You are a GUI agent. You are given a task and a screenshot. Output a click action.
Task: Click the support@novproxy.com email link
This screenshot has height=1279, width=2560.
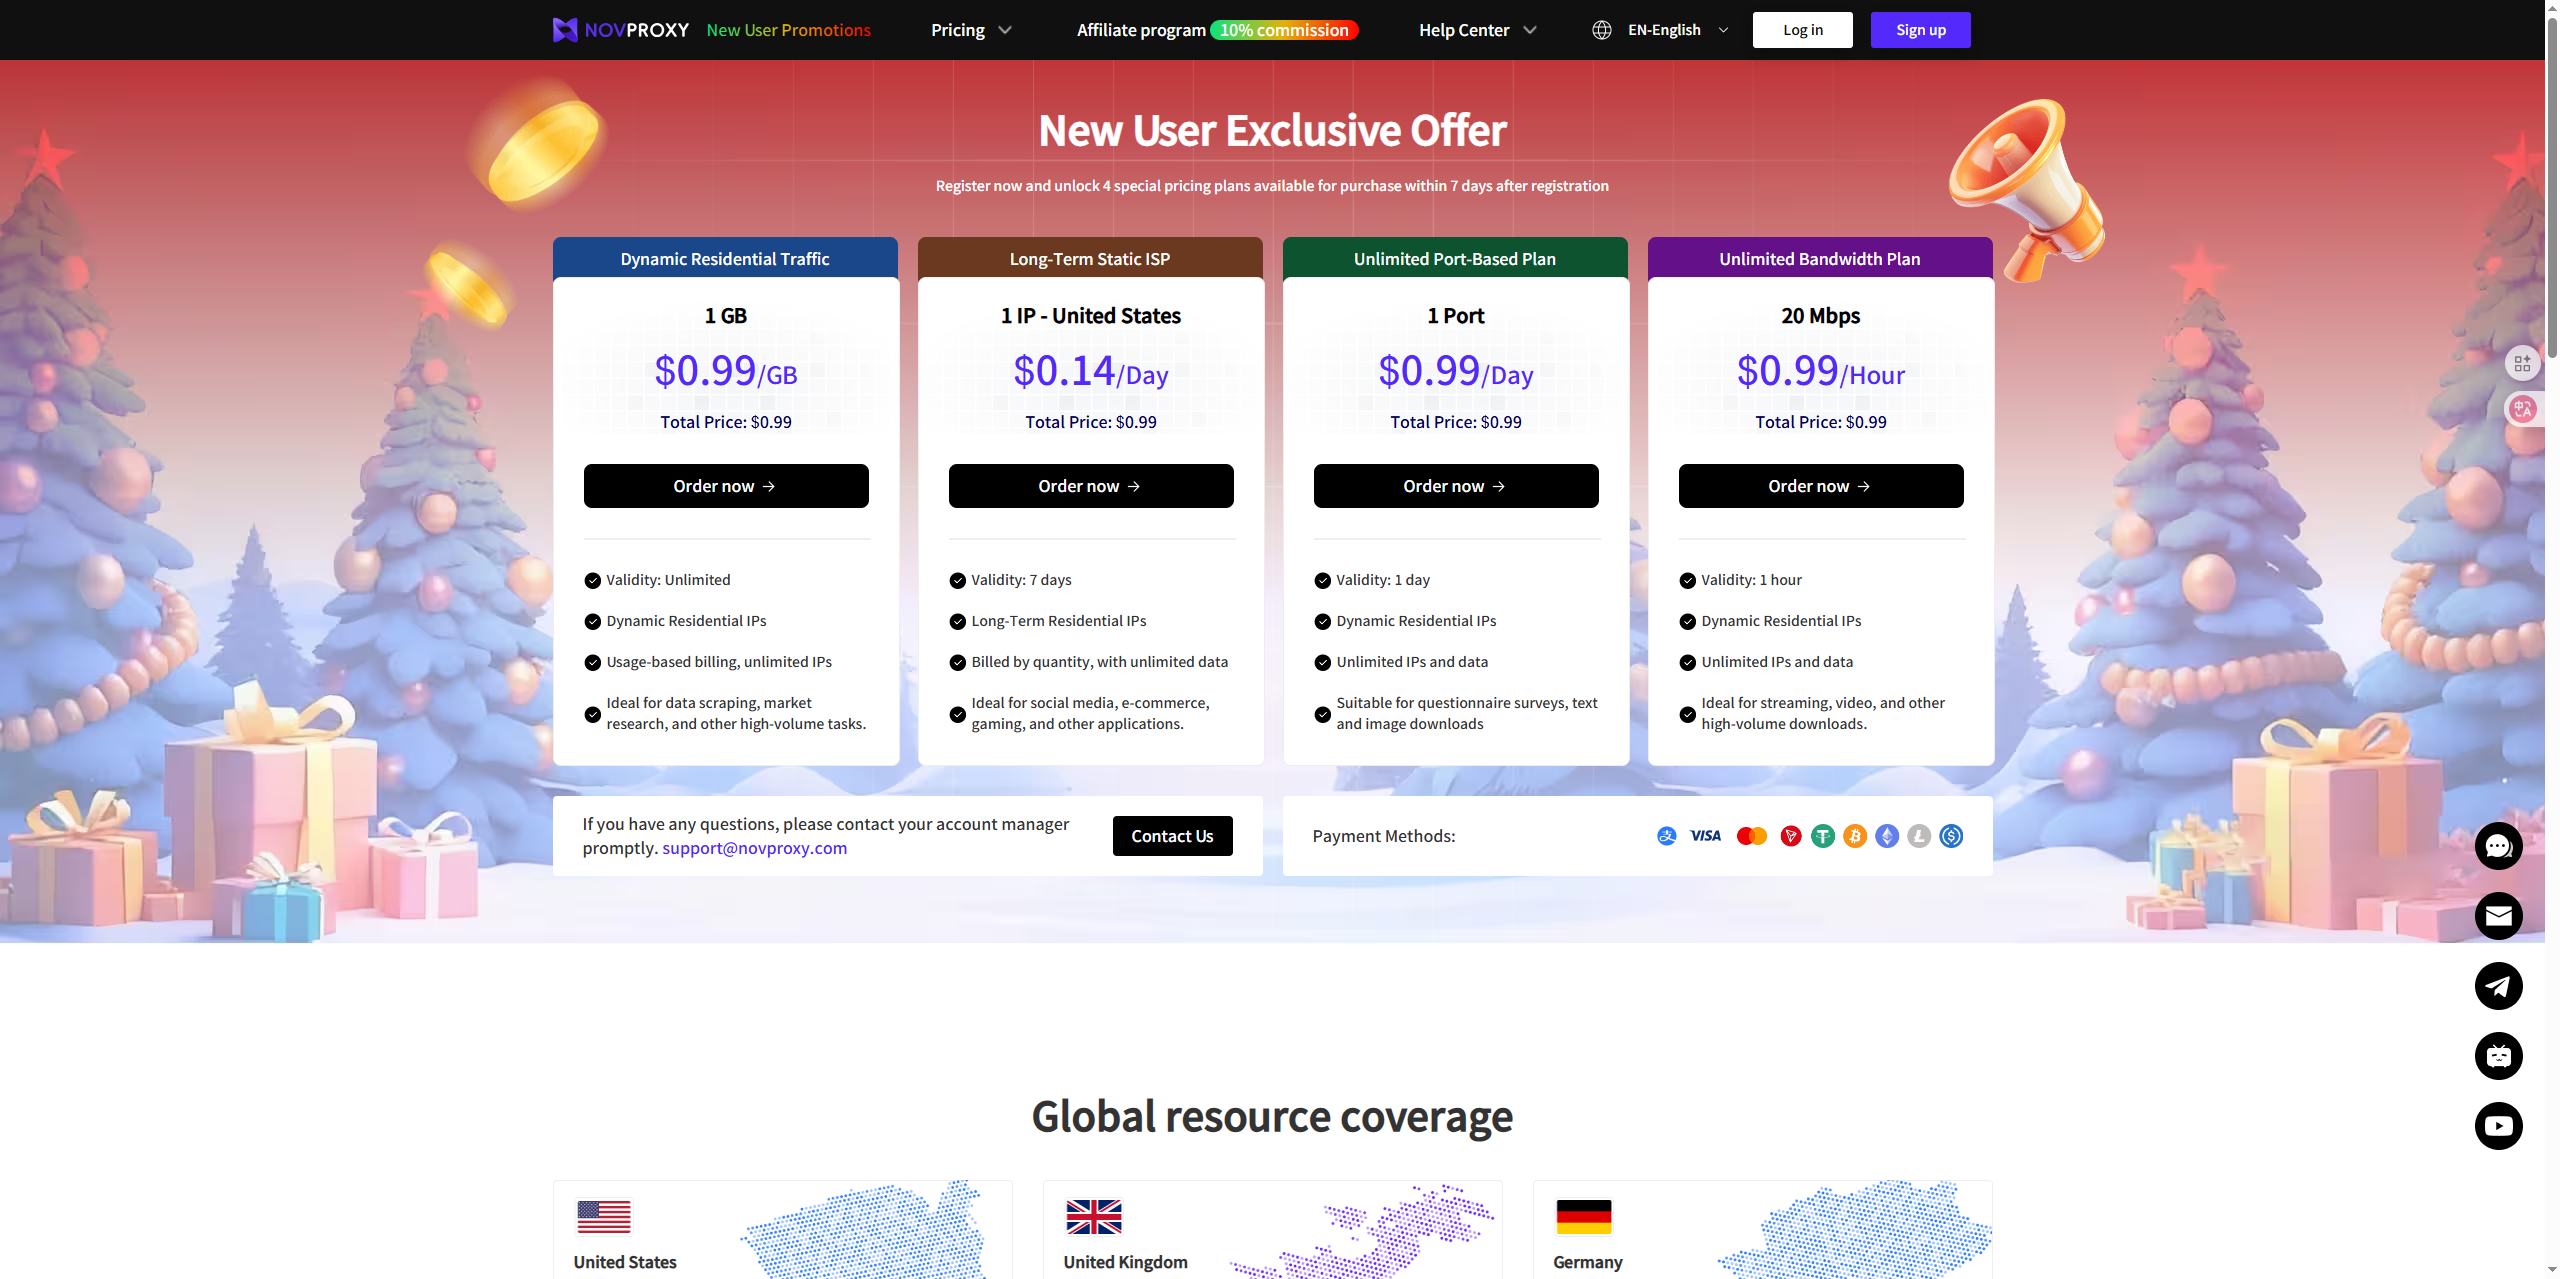click(754, 848)
